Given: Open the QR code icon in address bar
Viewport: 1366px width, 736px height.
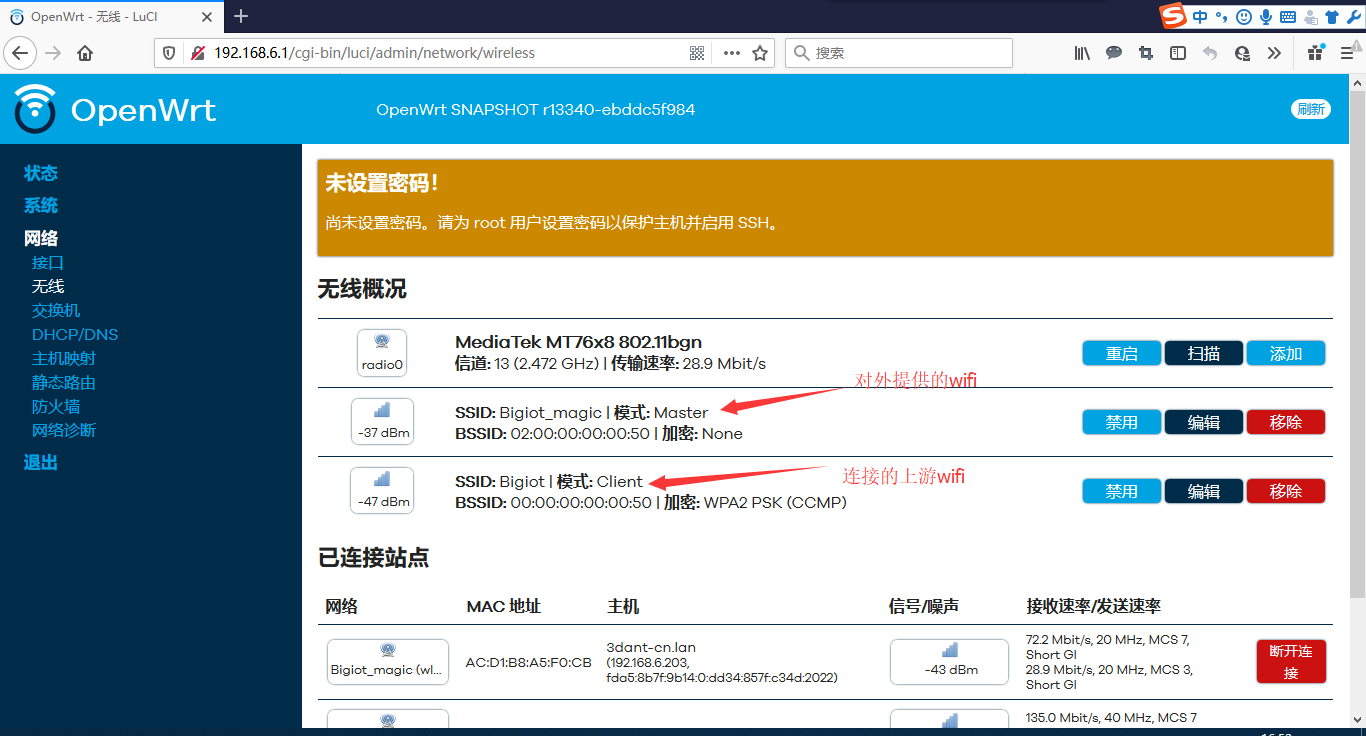Looking at the screenshot, I should point(697,53).
